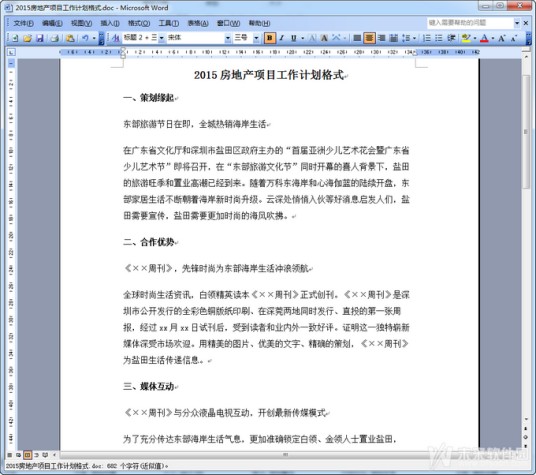Expand the style dropdown showing 标题 2
Image resolution: width=536 pixels, height=475 pixels.
[161, 38]
